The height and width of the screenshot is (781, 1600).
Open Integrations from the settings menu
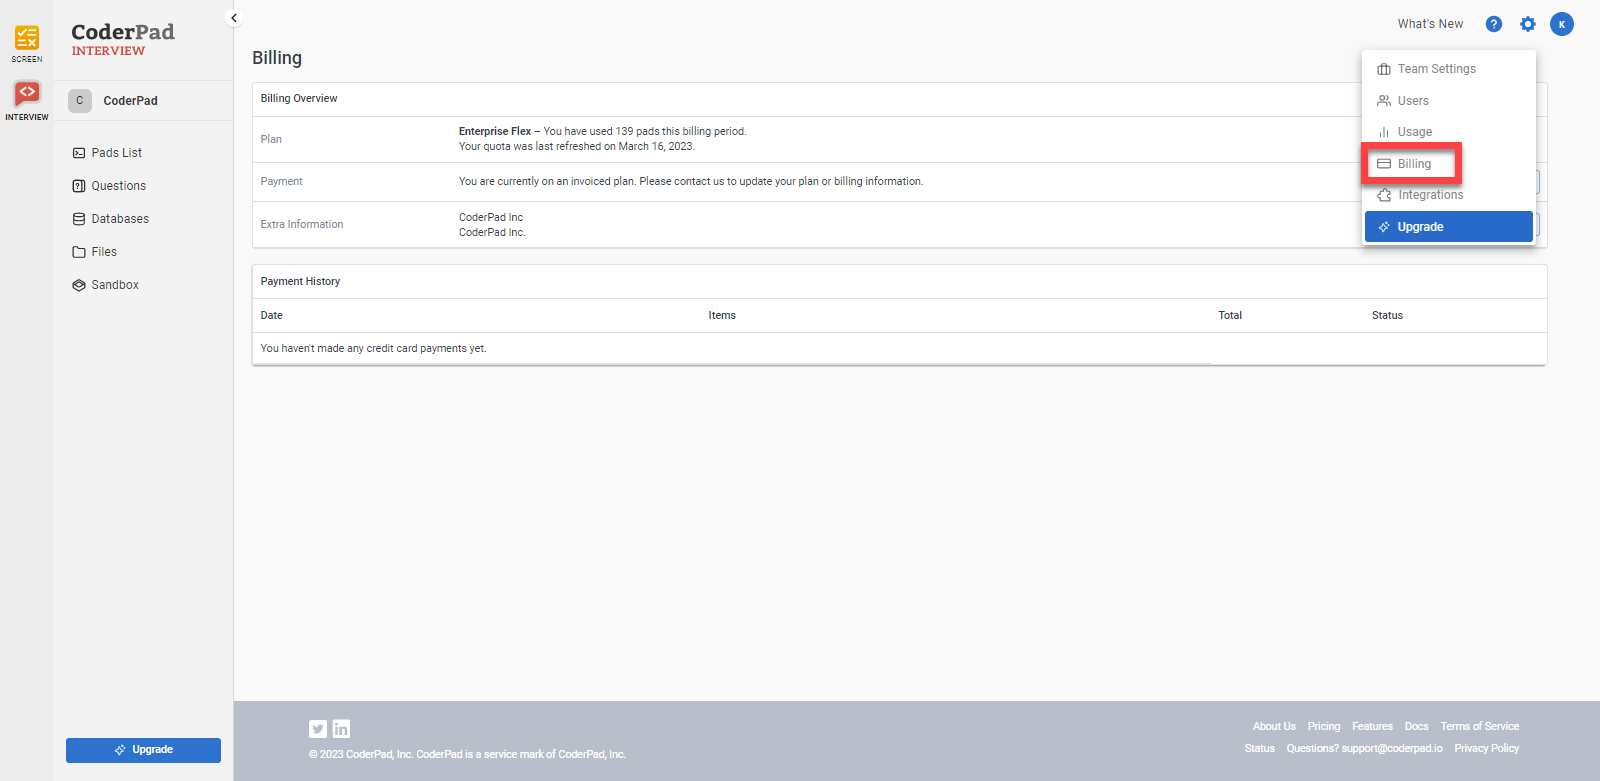pyautogui.click(x=1430, y=195)
